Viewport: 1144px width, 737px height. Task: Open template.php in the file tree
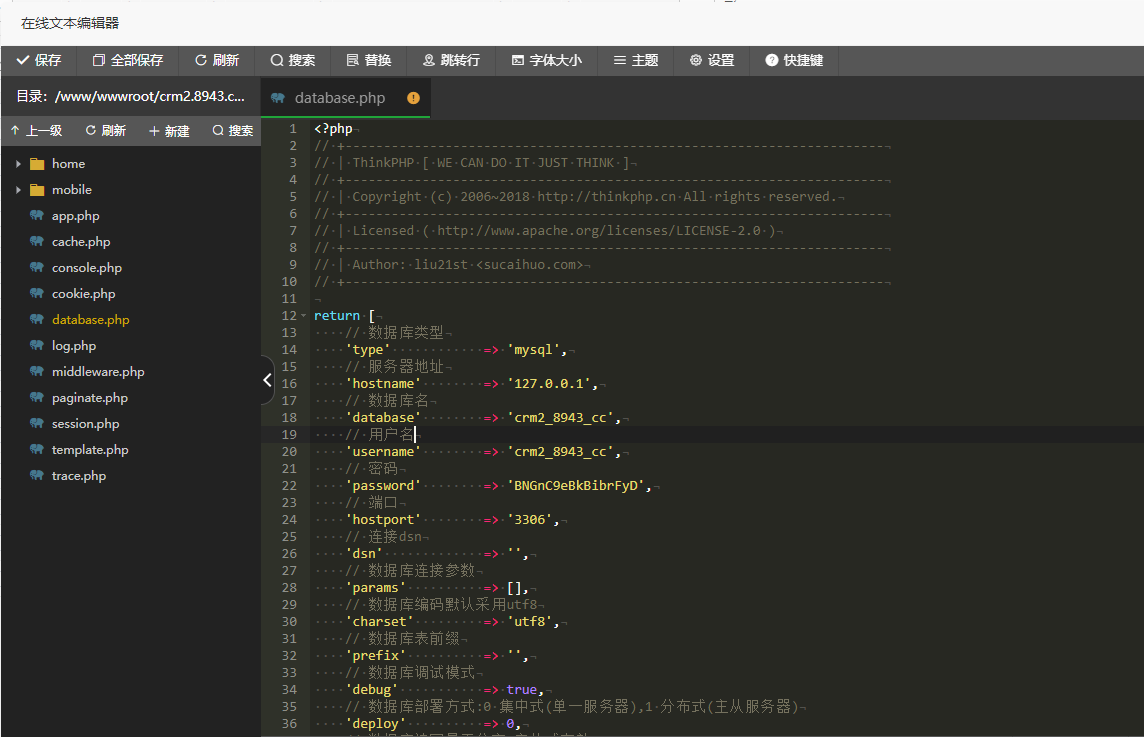point(90,449)
